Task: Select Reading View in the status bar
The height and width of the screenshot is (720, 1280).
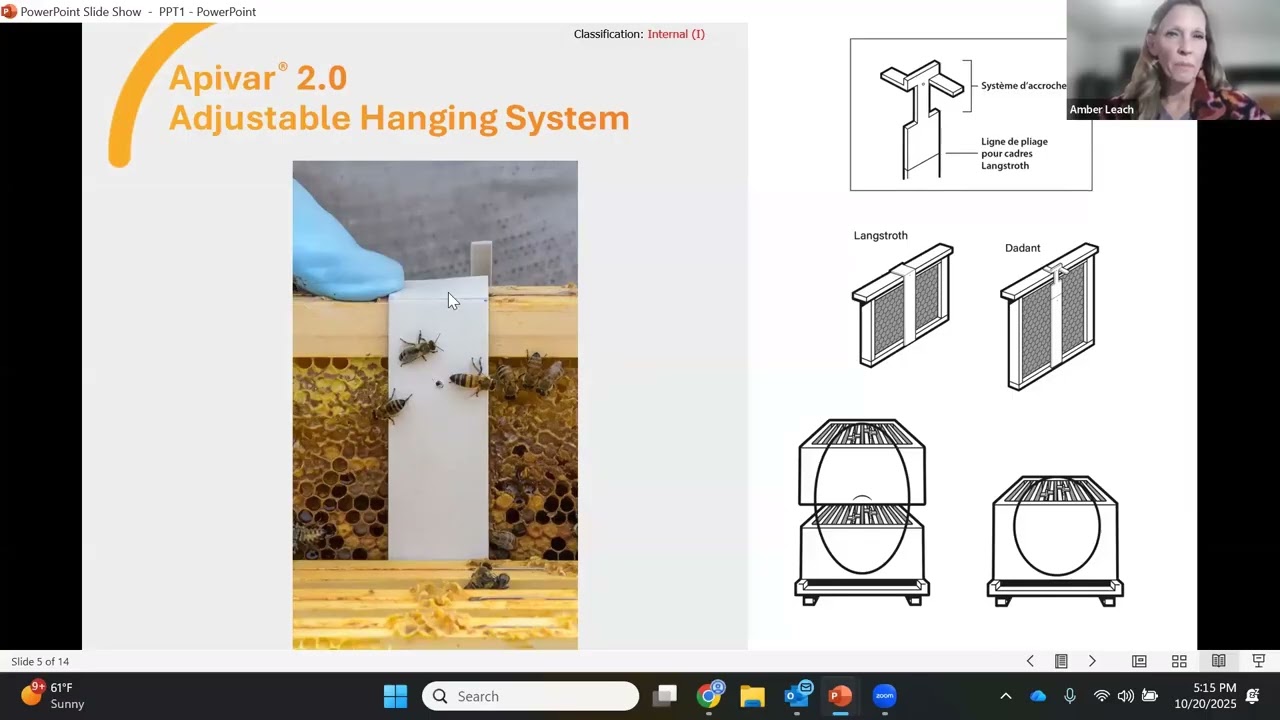Action: point(1218,661)
